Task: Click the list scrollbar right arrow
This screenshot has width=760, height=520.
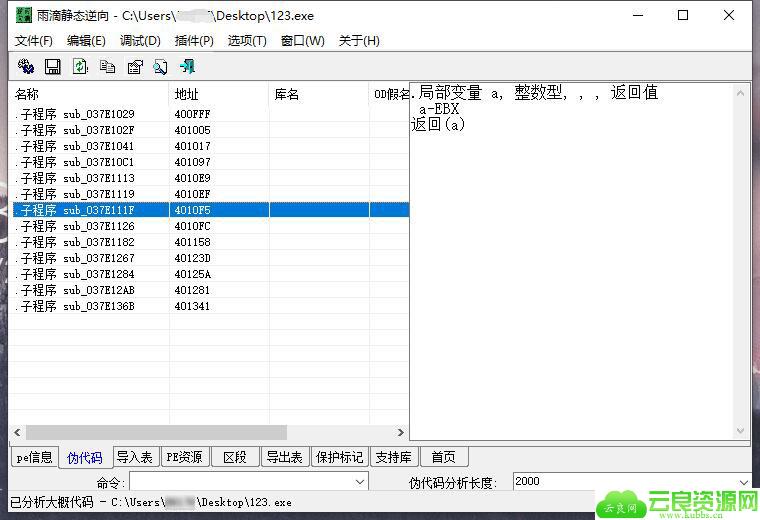Action: (x=400, y=432)
